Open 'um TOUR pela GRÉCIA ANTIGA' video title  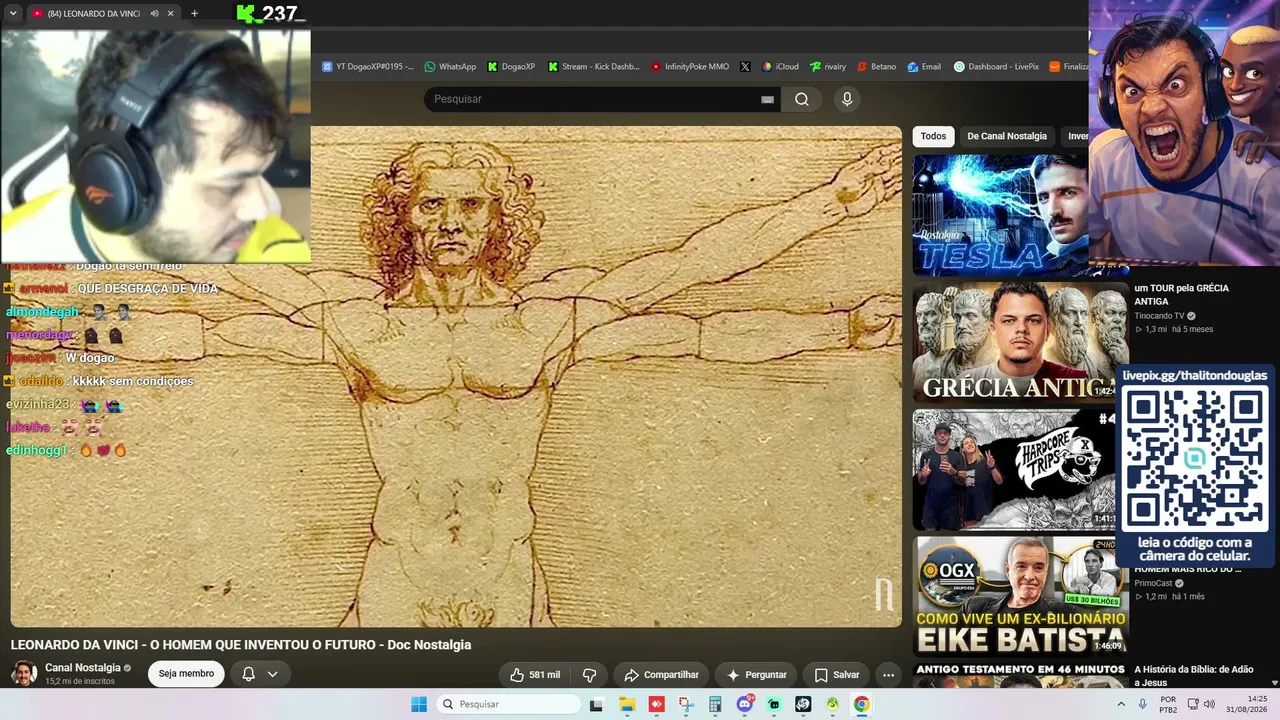[x=1181, y=294]
